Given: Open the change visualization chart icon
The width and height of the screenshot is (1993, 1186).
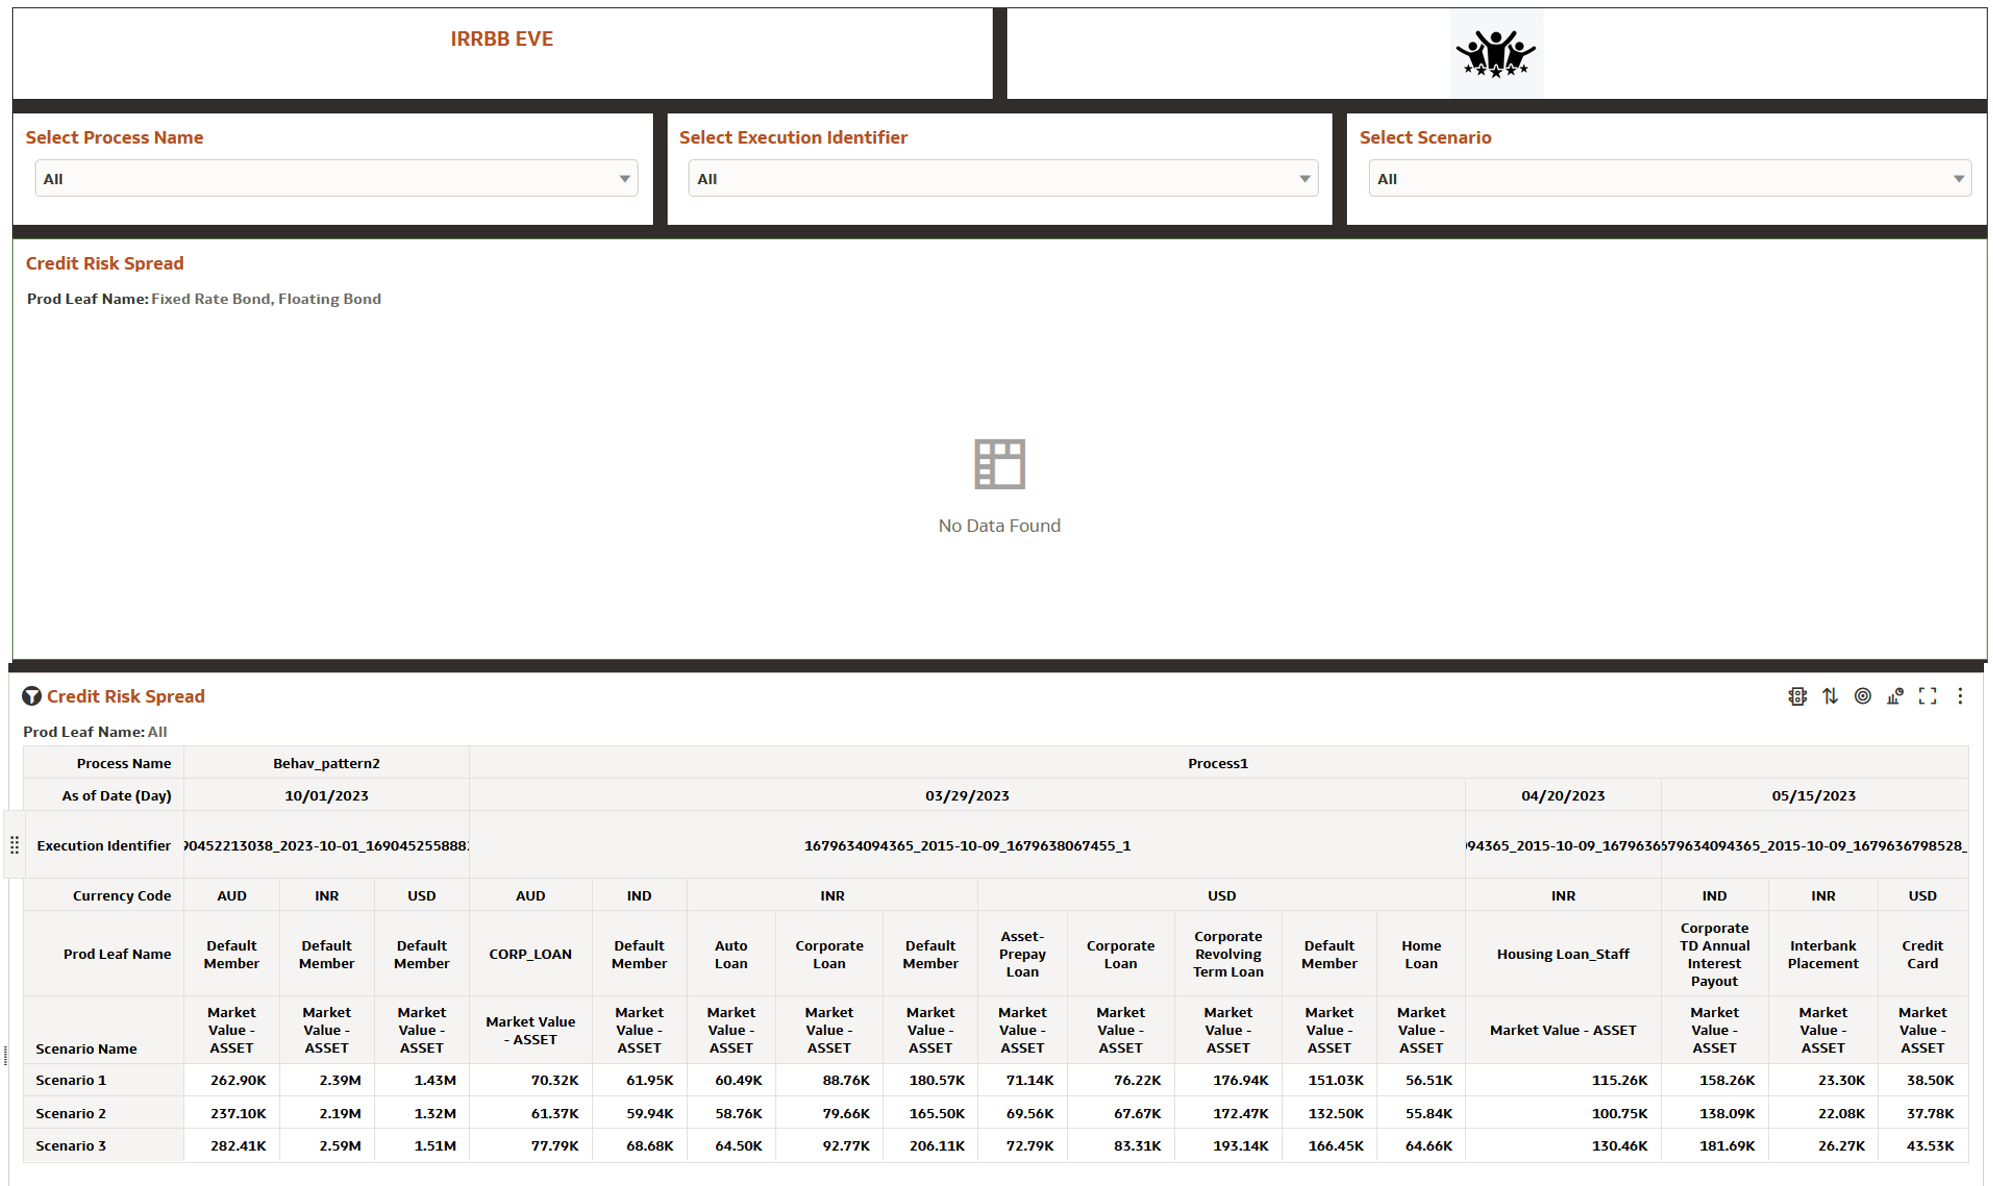Looking at the screenshot, I should click(x=1895, y=696).
